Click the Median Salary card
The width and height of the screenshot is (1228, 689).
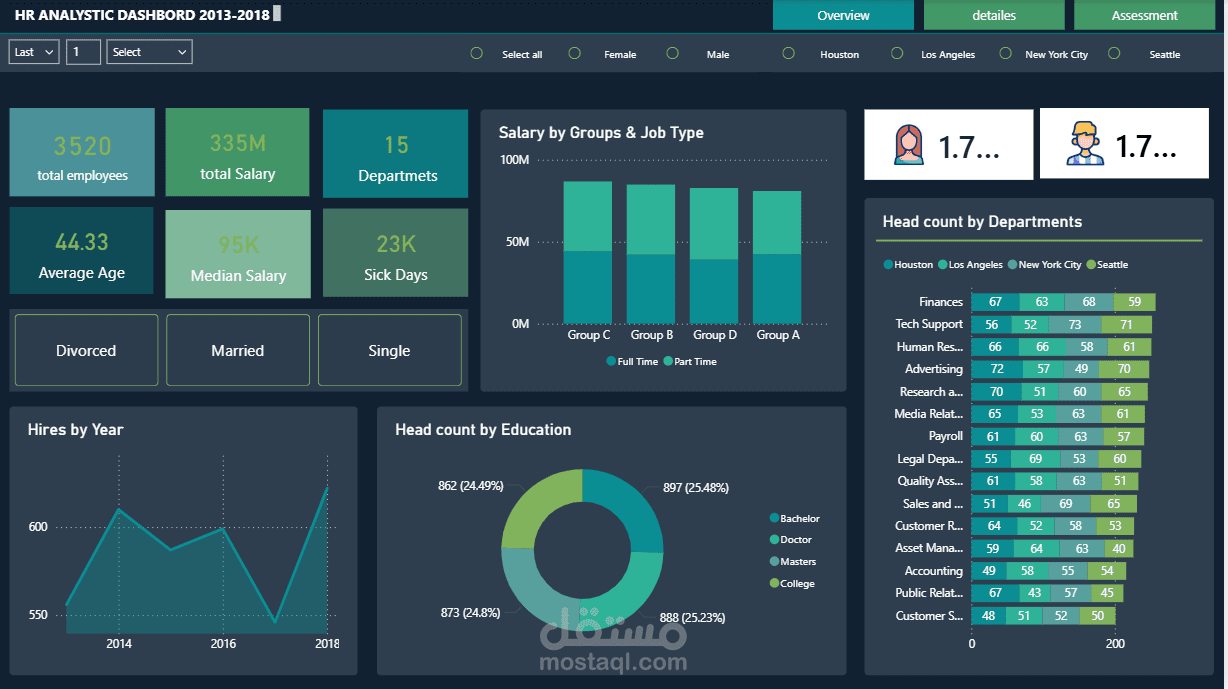point(238,253)
